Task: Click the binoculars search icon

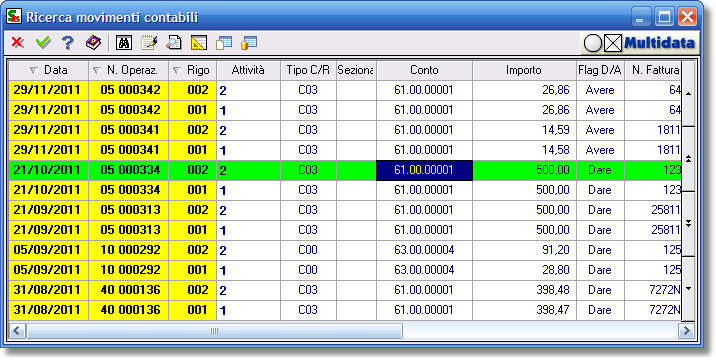Action: pos(124,43)
